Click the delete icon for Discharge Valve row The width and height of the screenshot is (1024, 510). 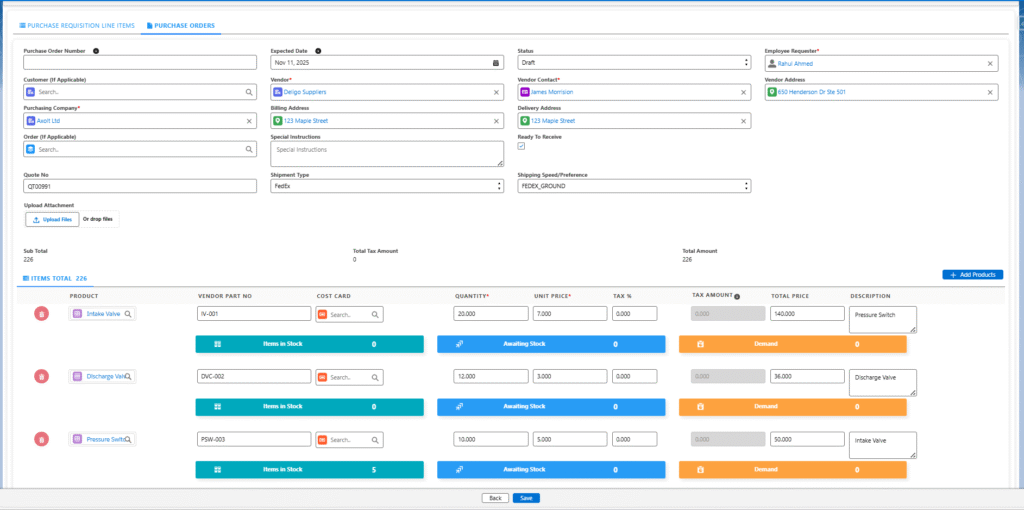click(x=41, y=377)
